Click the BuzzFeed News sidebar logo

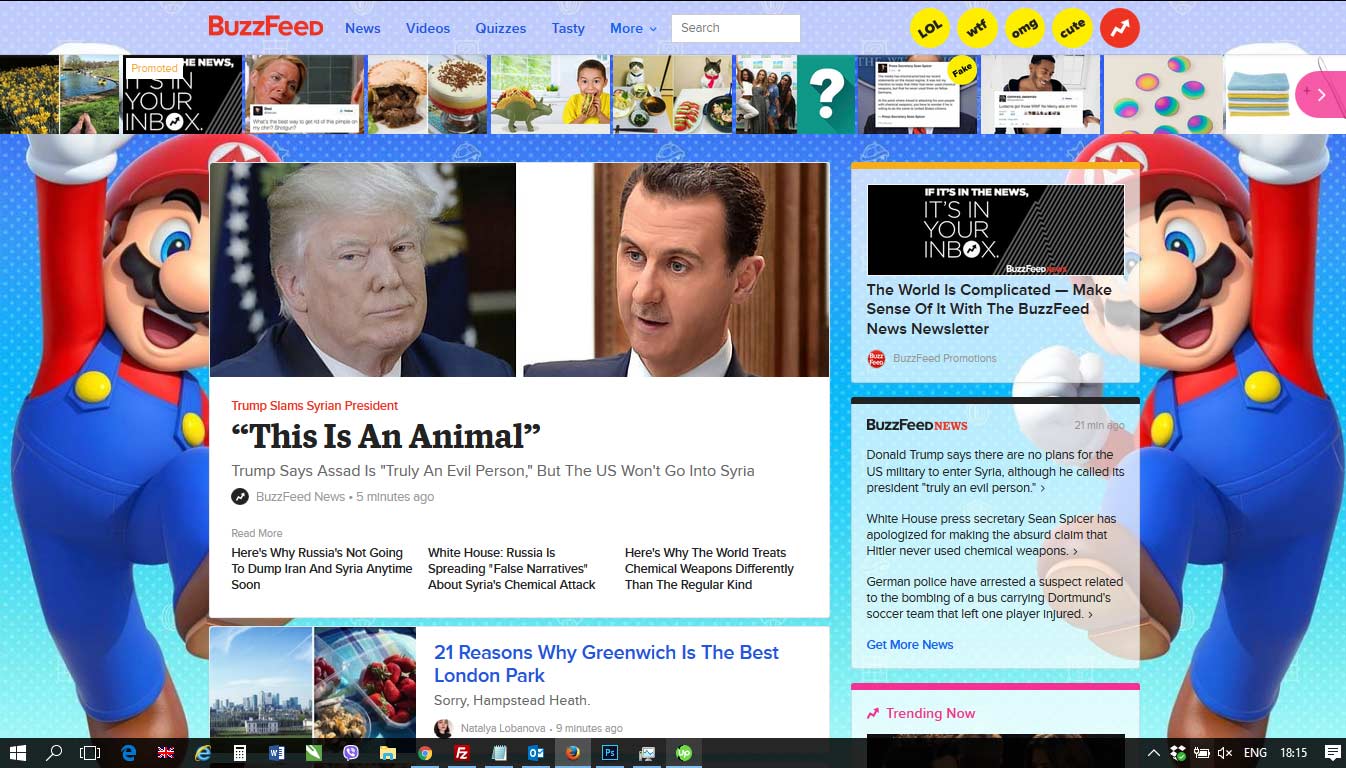tap(917, 425)
